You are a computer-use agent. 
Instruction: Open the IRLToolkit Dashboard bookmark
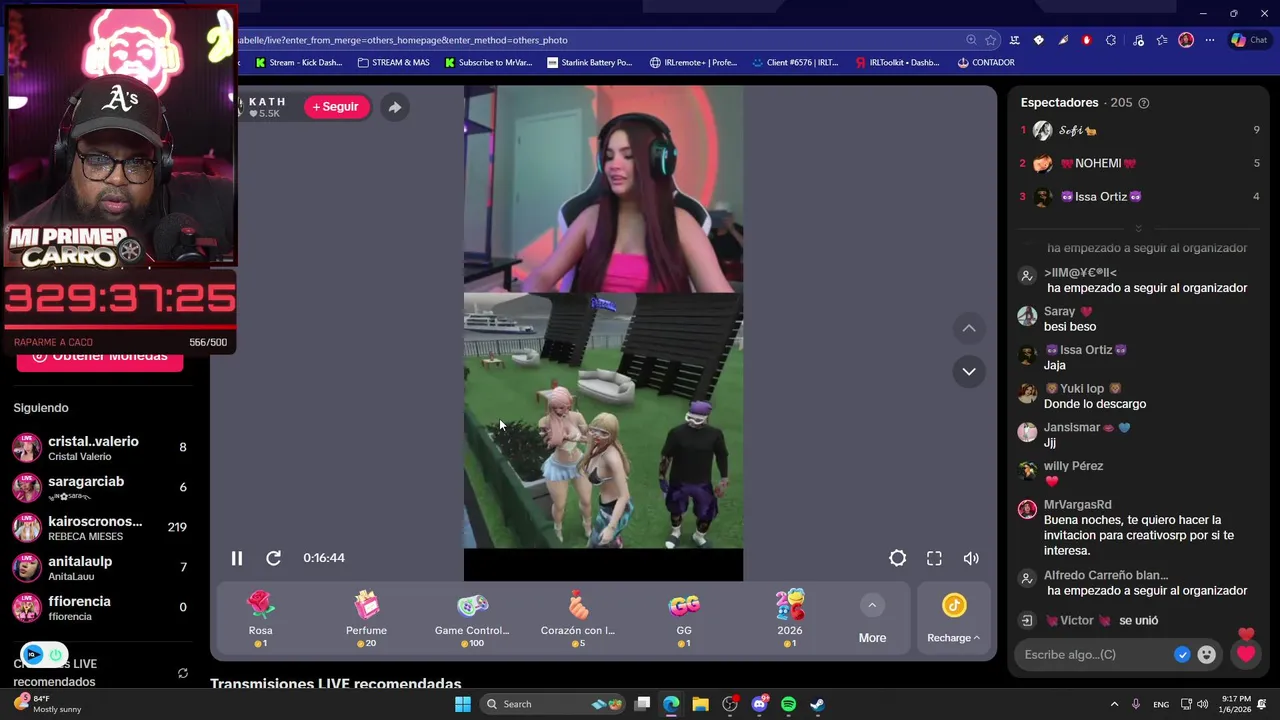pos(897,62)
